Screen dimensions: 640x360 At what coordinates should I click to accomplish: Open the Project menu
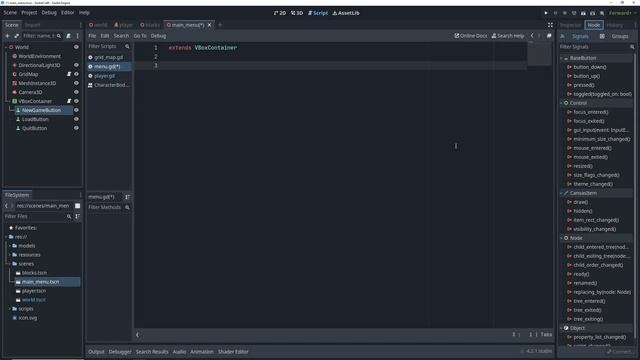click(x=29, y=13)
